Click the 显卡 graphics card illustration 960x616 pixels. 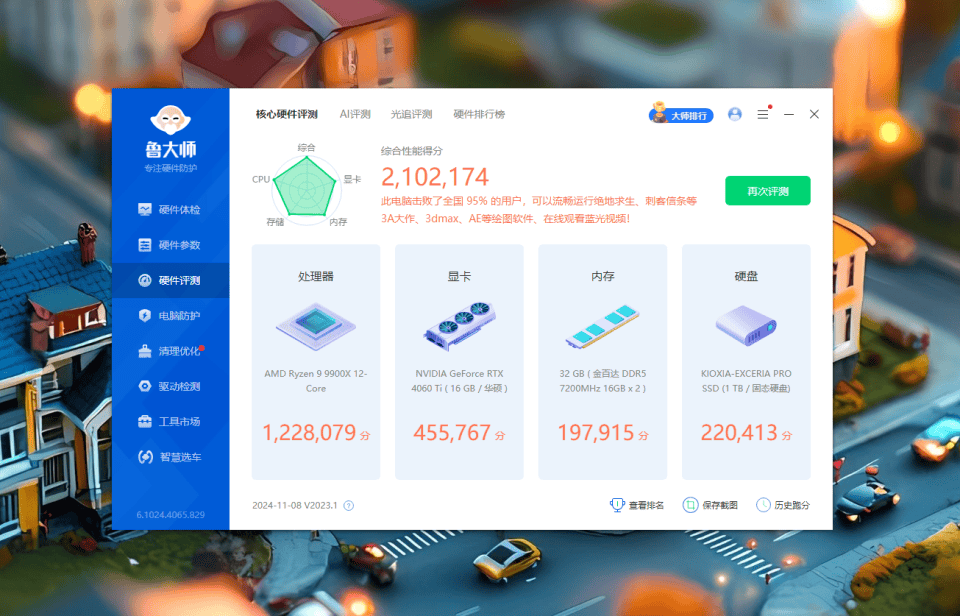click(x=459, y=325)
